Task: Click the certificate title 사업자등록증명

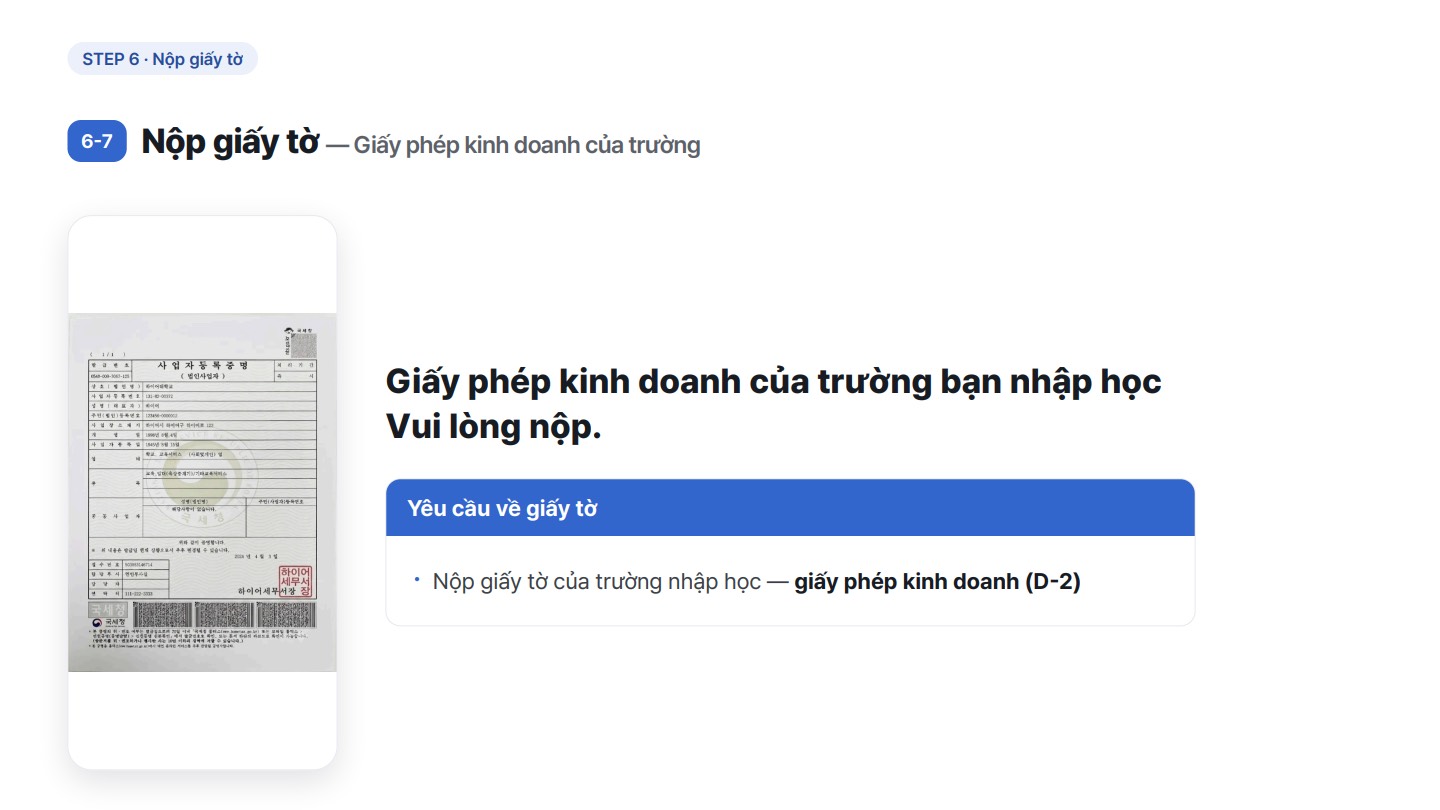Action: point(203,366)
